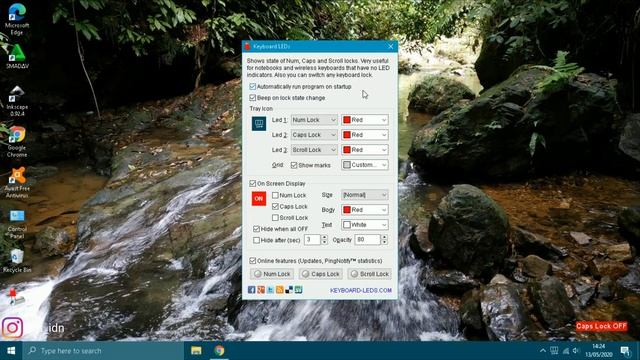The width and height of the screenshot is (640, 360).
Task: Click the network icon in system tray
Action: pyautogui.click(x=566, y=351)
